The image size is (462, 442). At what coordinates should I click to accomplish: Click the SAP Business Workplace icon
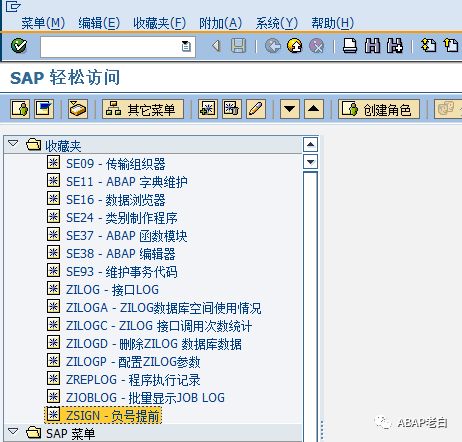[78, 109]
